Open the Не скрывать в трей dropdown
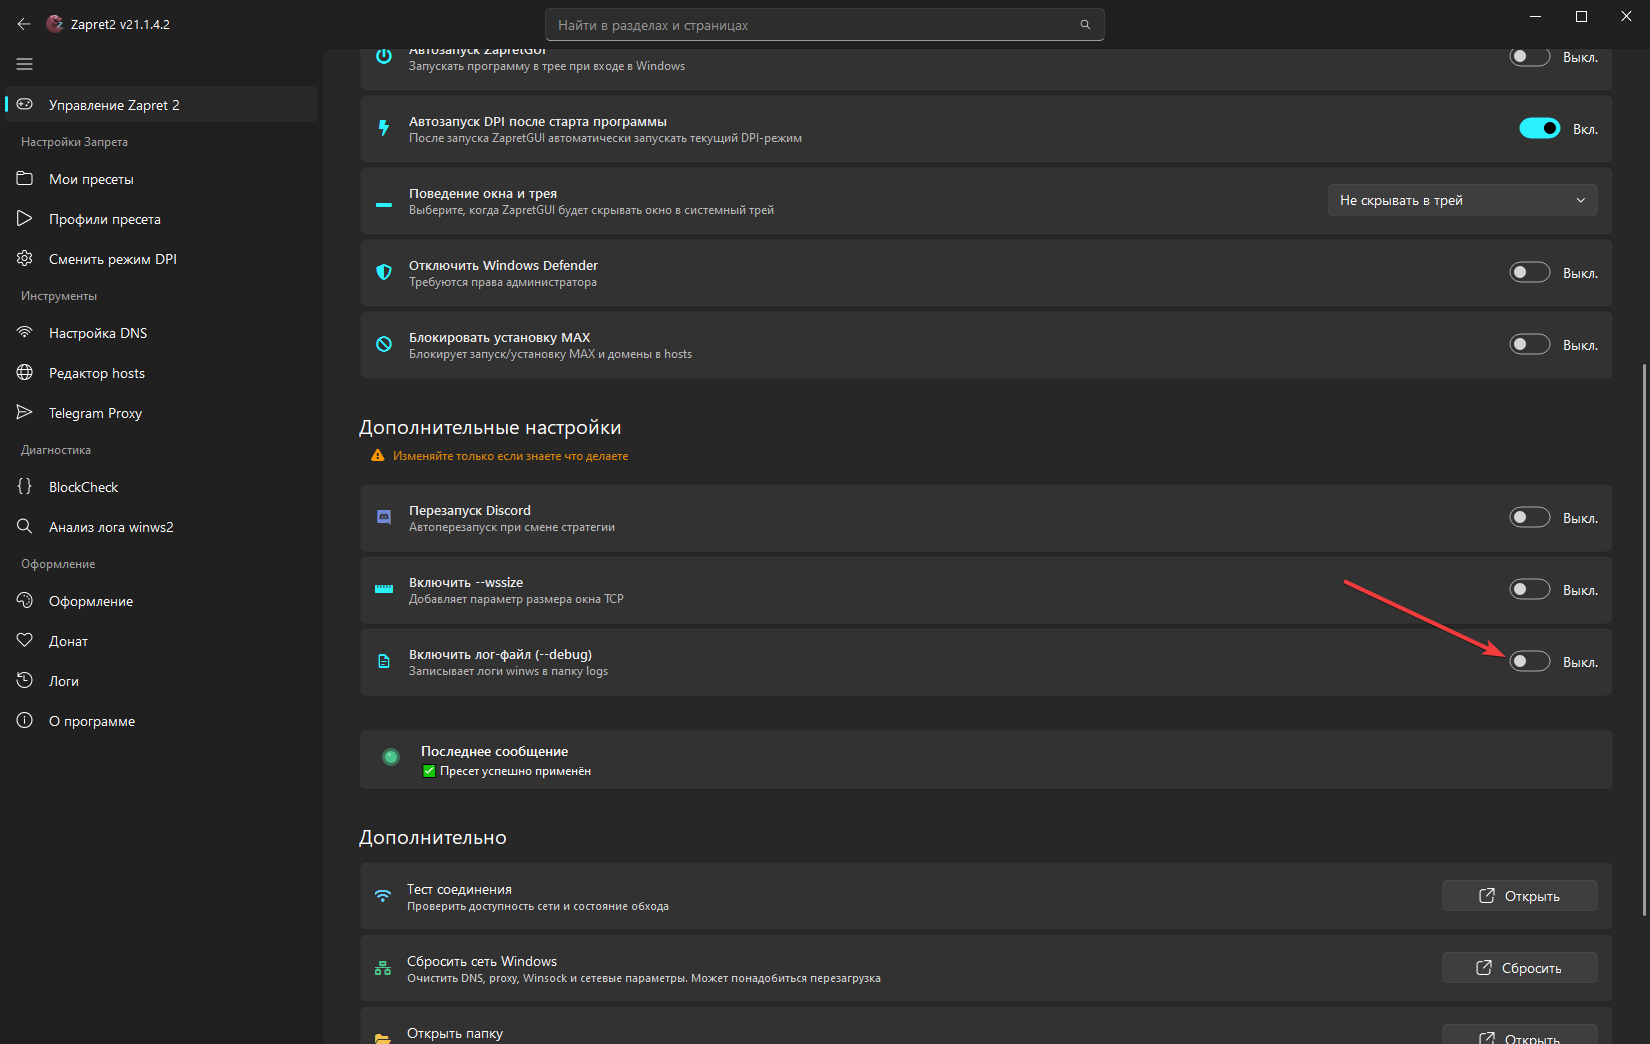This screenshot has height=1044, width=1650. [x=1463, y=200]
